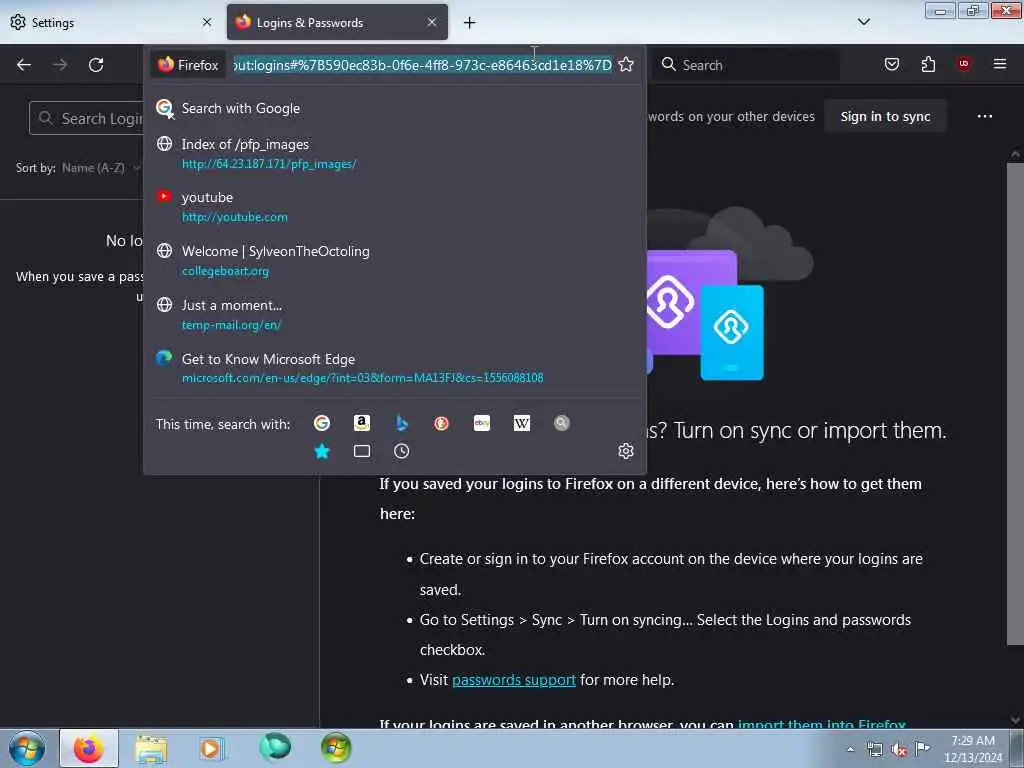Close the Settings tab

tap(207, 22)
